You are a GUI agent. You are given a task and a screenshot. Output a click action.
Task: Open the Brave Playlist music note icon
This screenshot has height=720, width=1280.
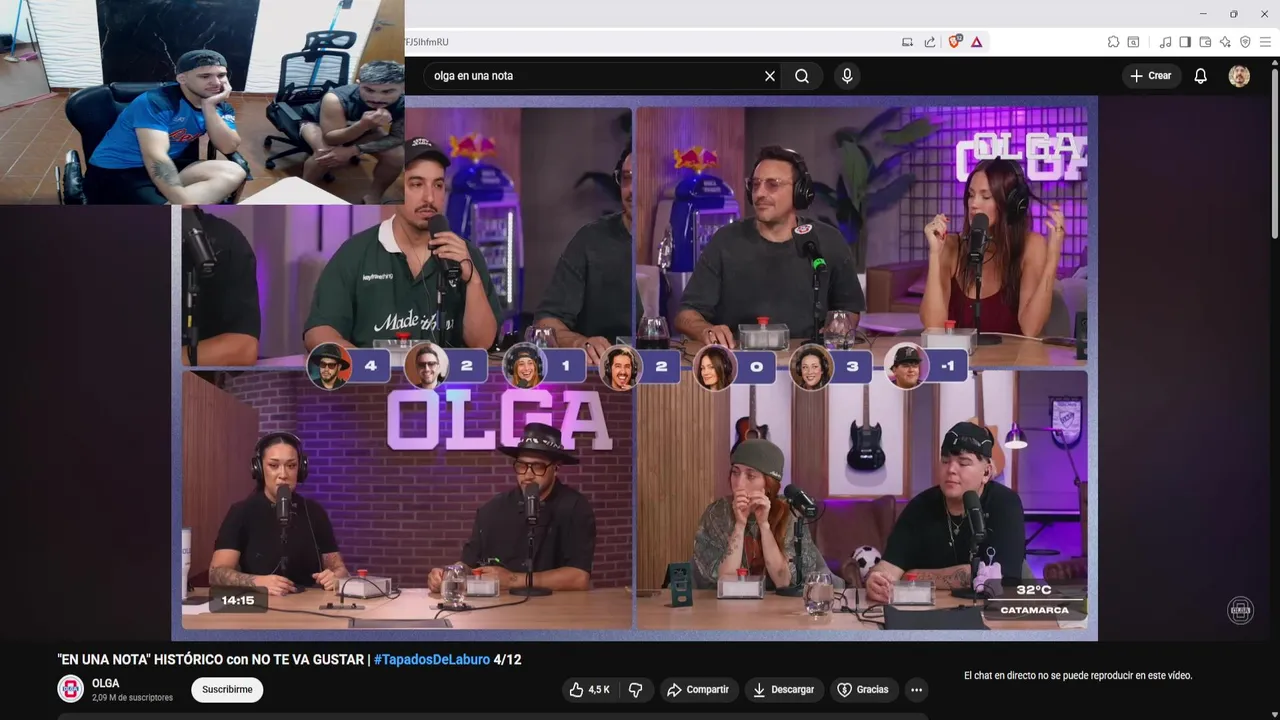point(1165,42)
